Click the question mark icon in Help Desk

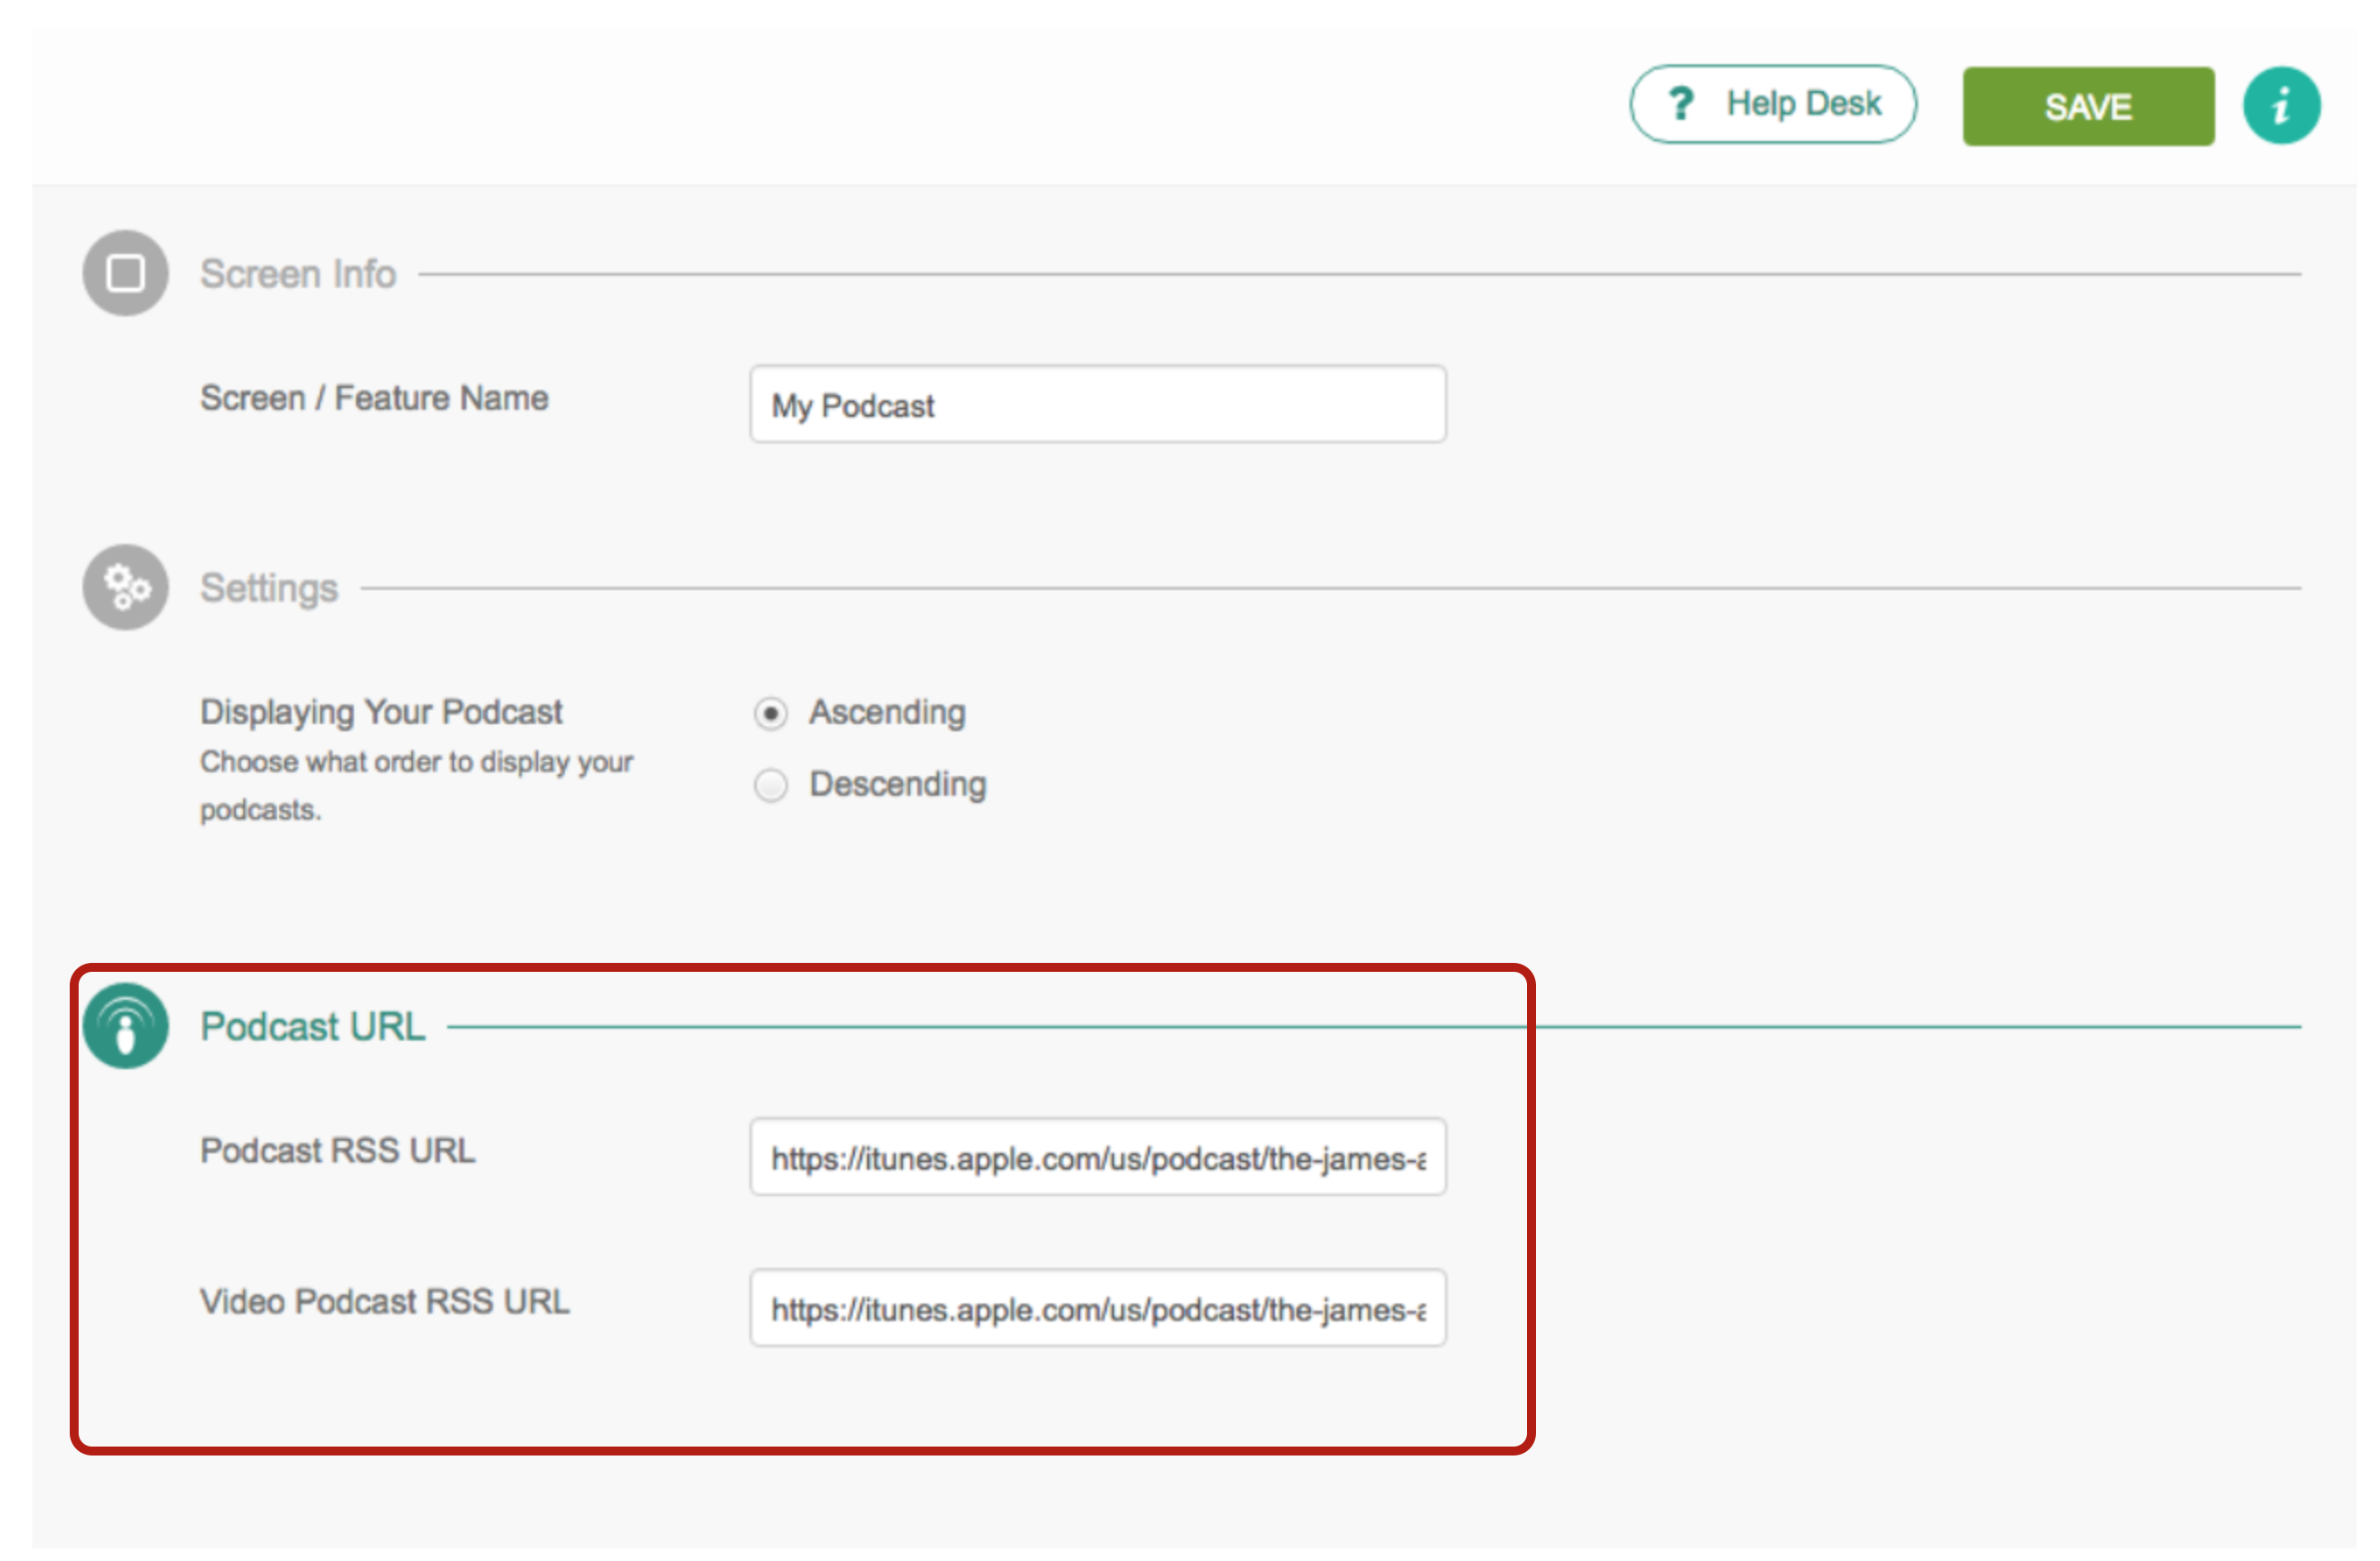1681,104
